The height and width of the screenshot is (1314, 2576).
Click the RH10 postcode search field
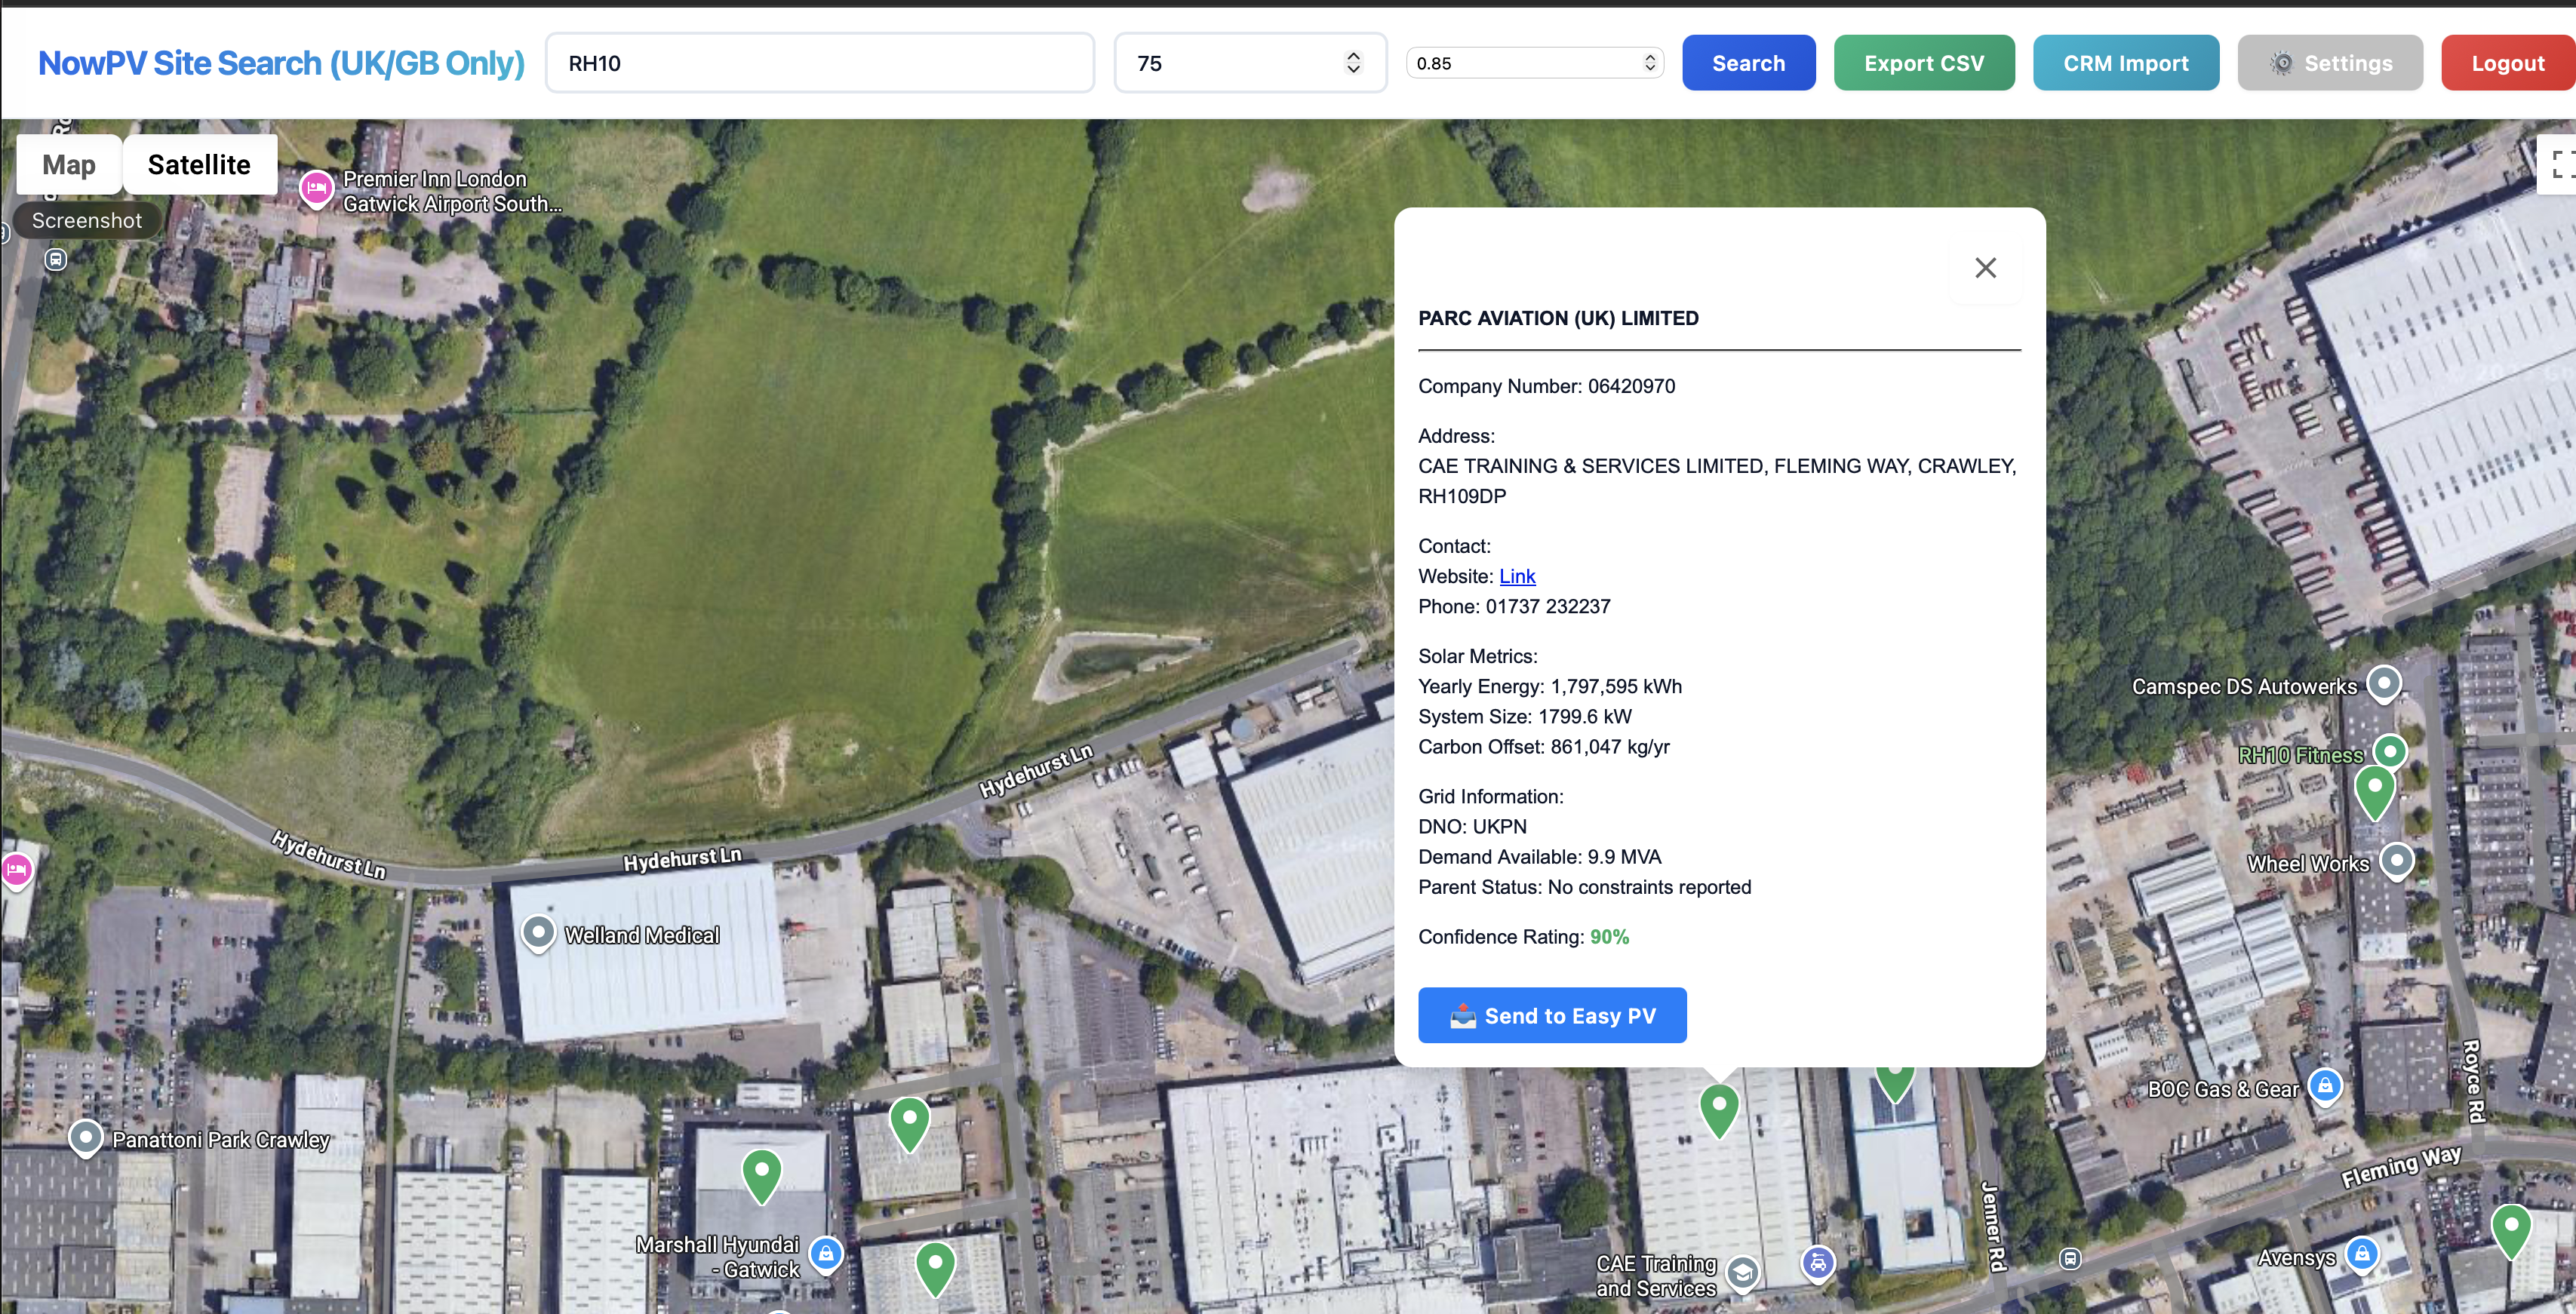(x=820, y=62)
